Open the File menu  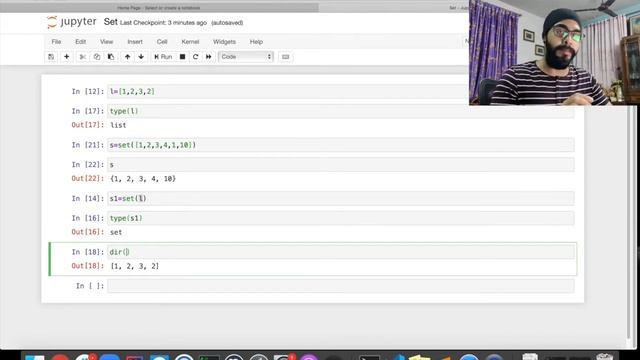56,42
